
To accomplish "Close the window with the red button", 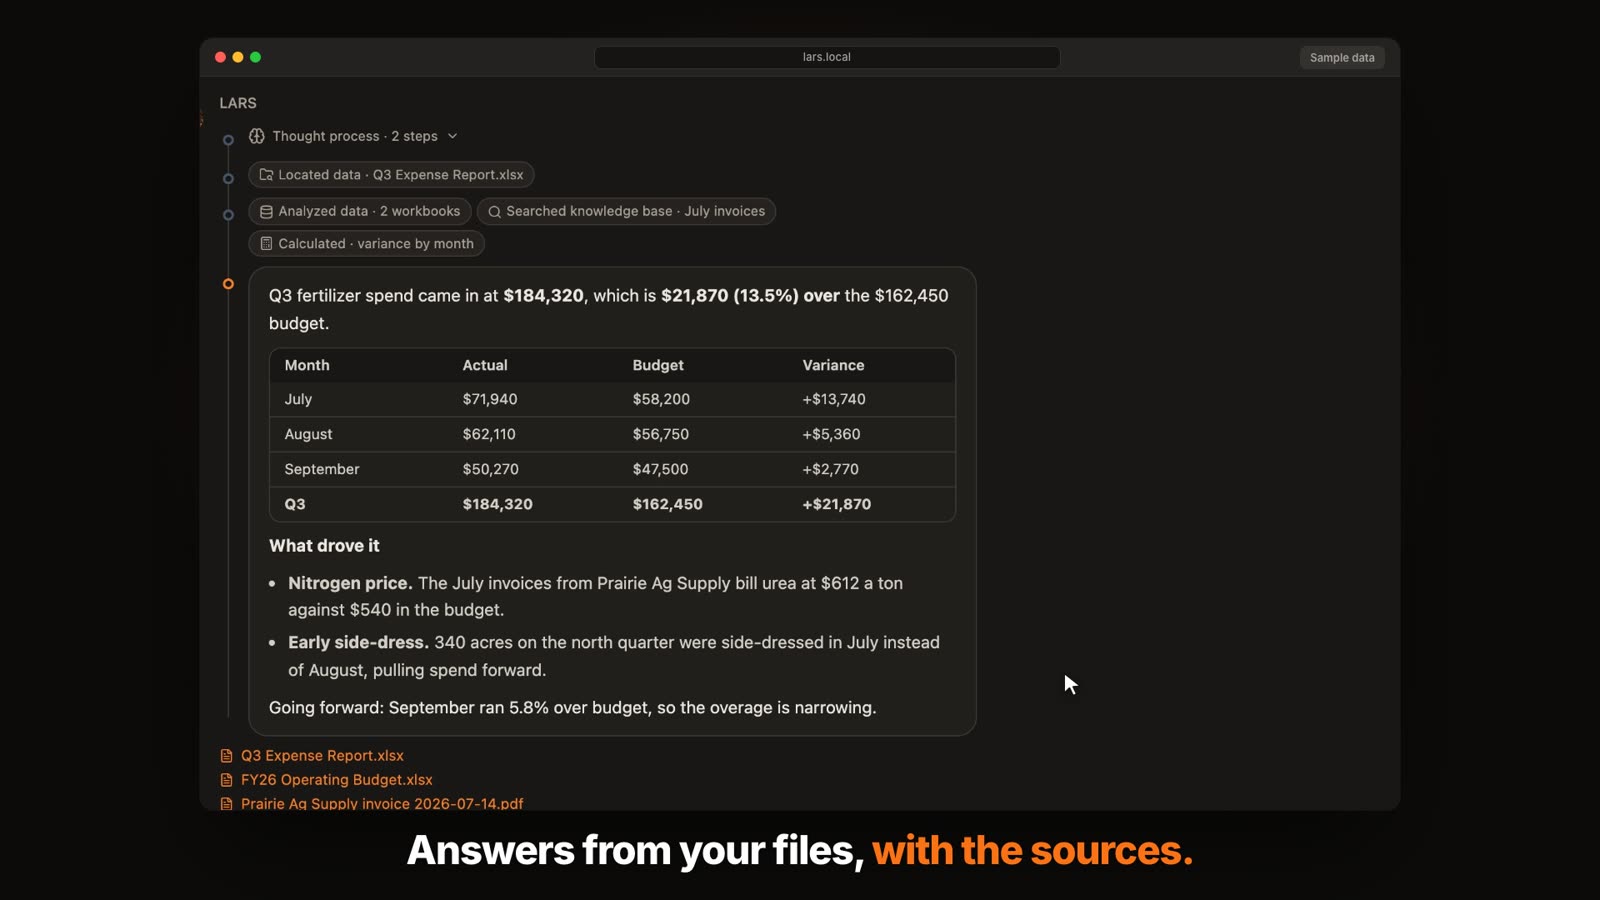I will pyautogui.click(x=220, y=57).
